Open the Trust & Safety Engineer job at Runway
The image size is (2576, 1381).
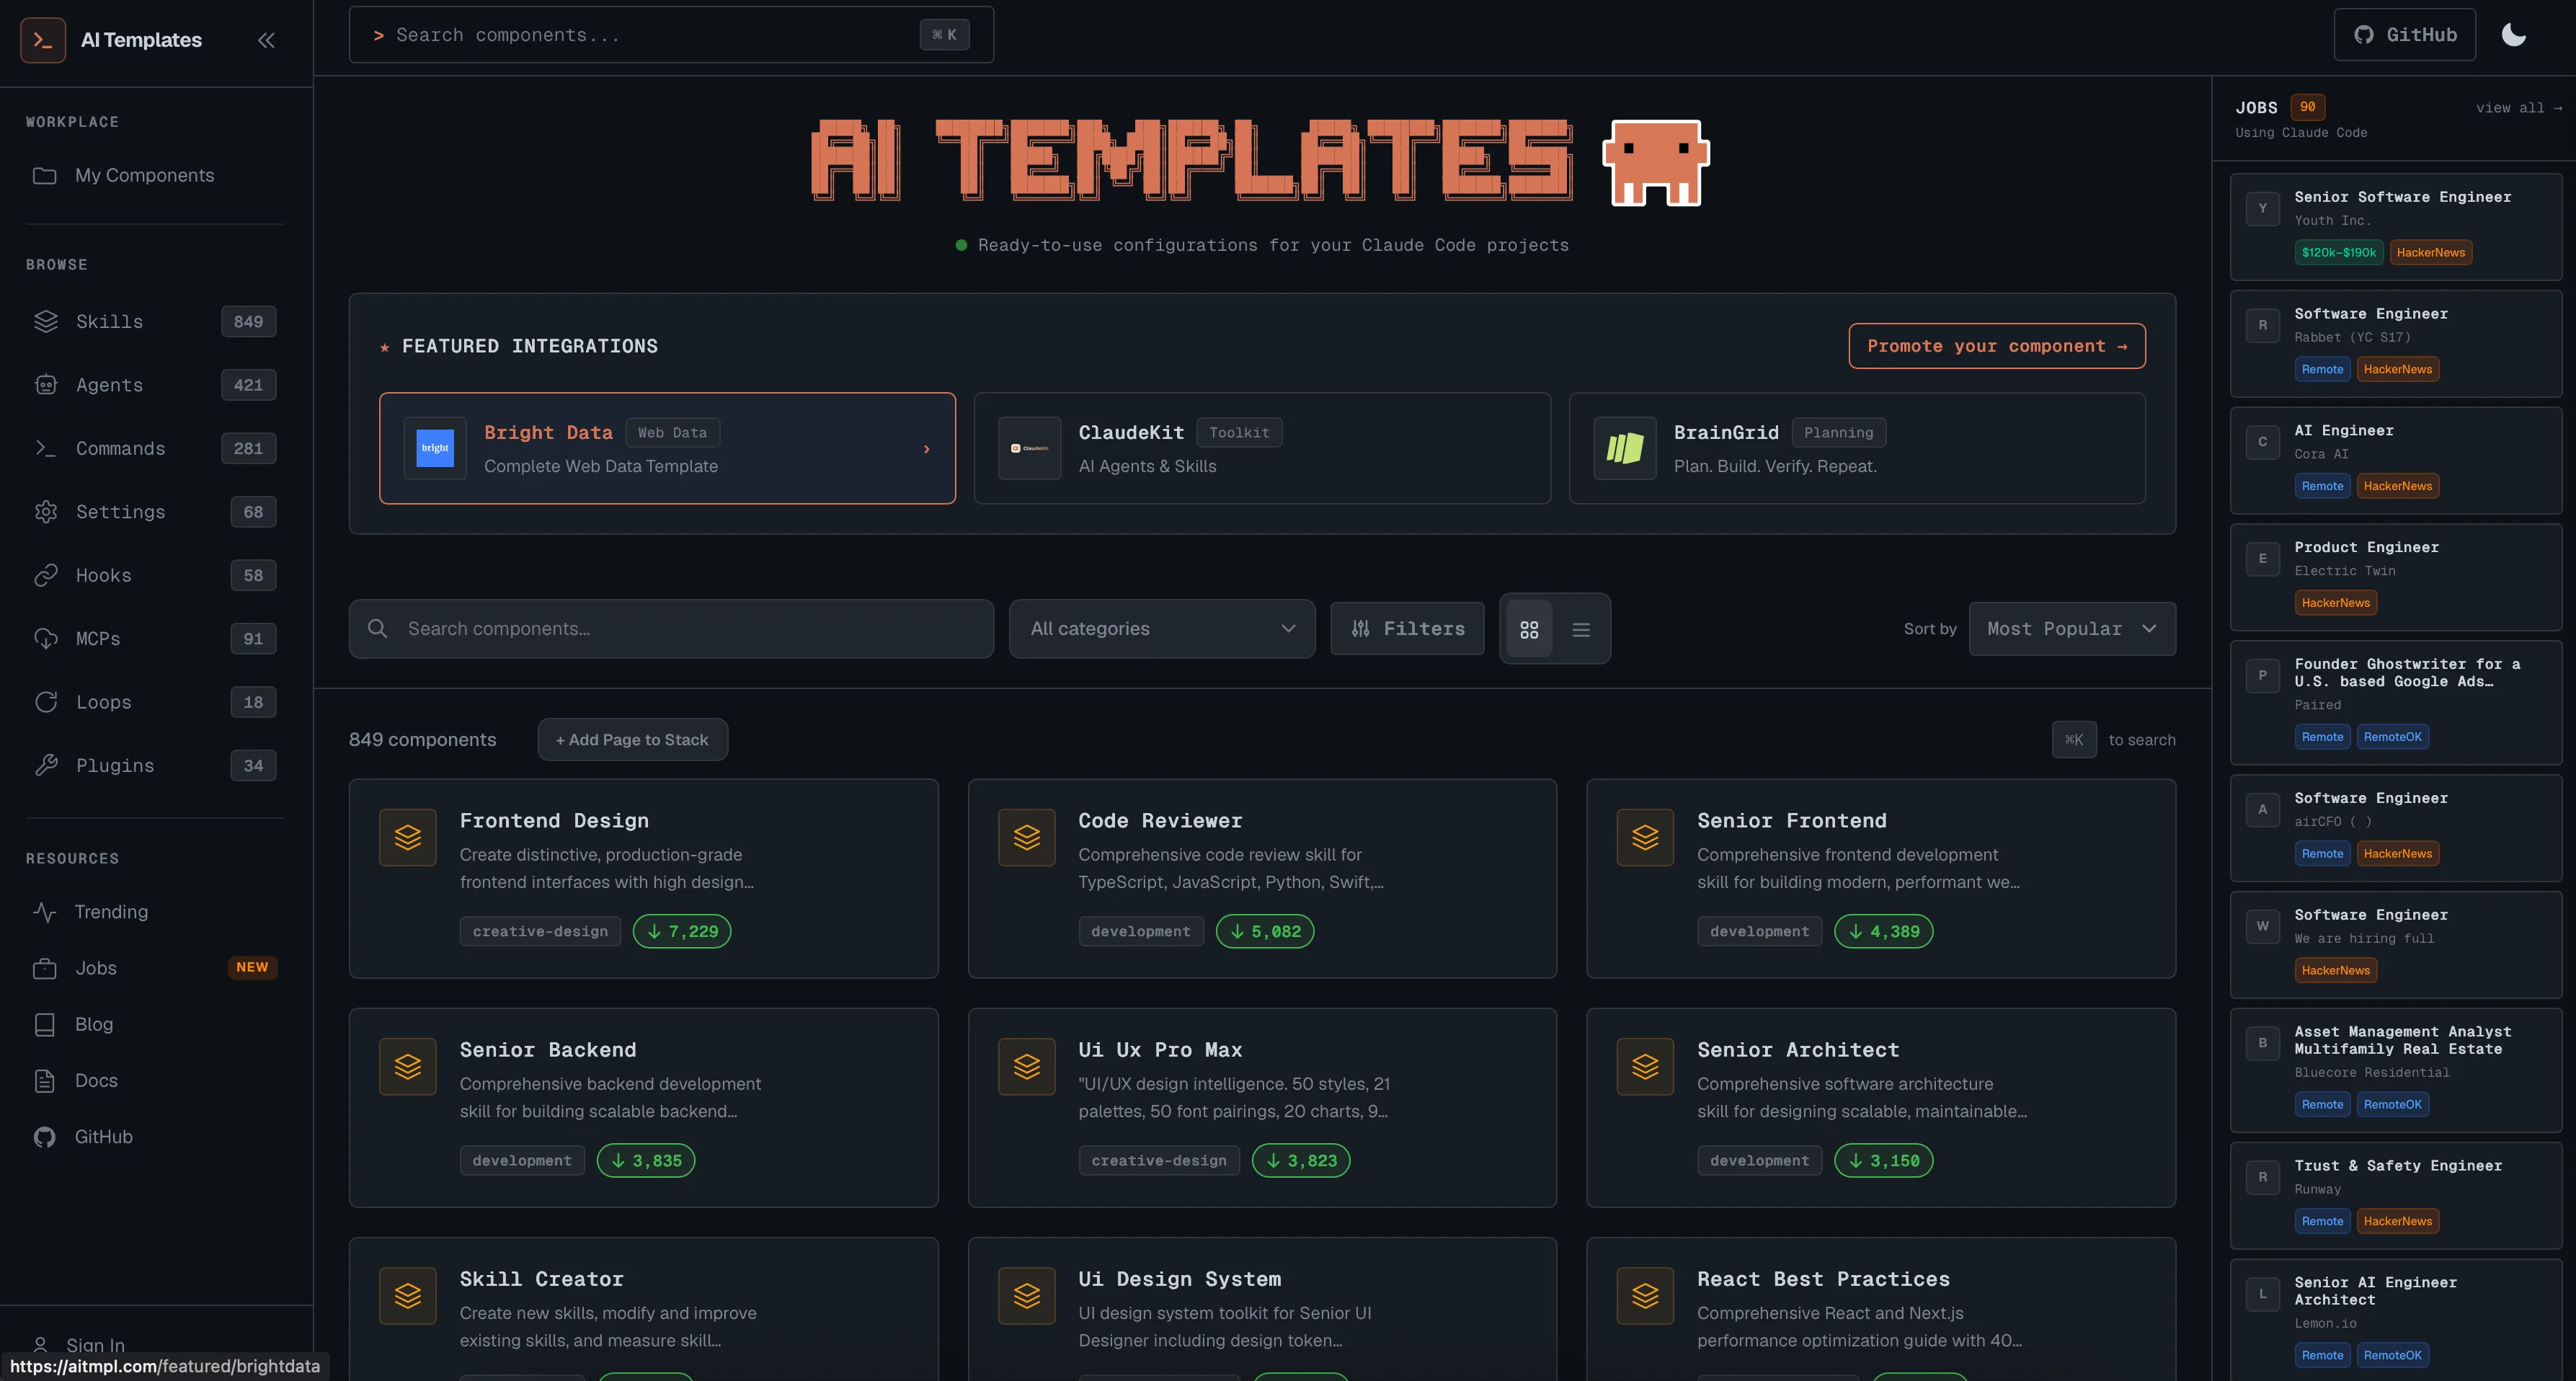click(2396, 1196)
